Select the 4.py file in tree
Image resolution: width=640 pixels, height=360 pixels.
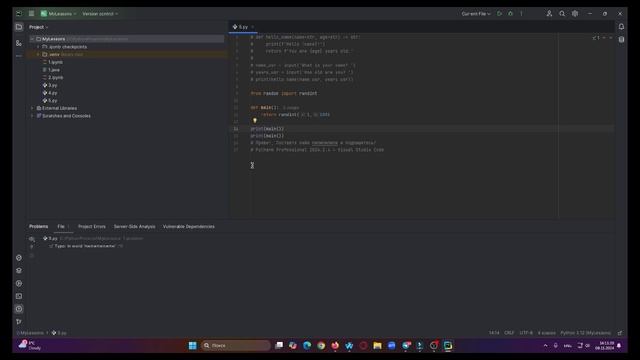pyautogui.click(x=50, y=93)
